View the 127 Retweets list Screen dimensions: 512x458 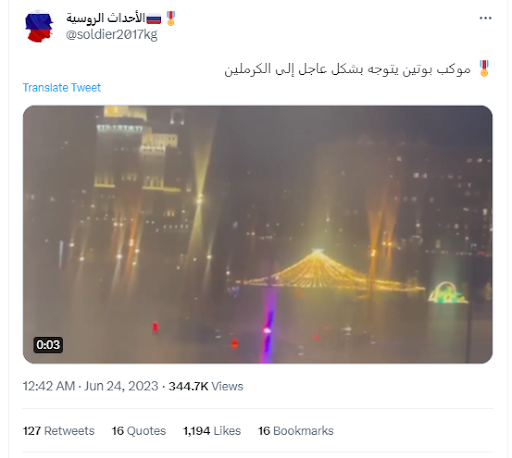tap(59, 431)
